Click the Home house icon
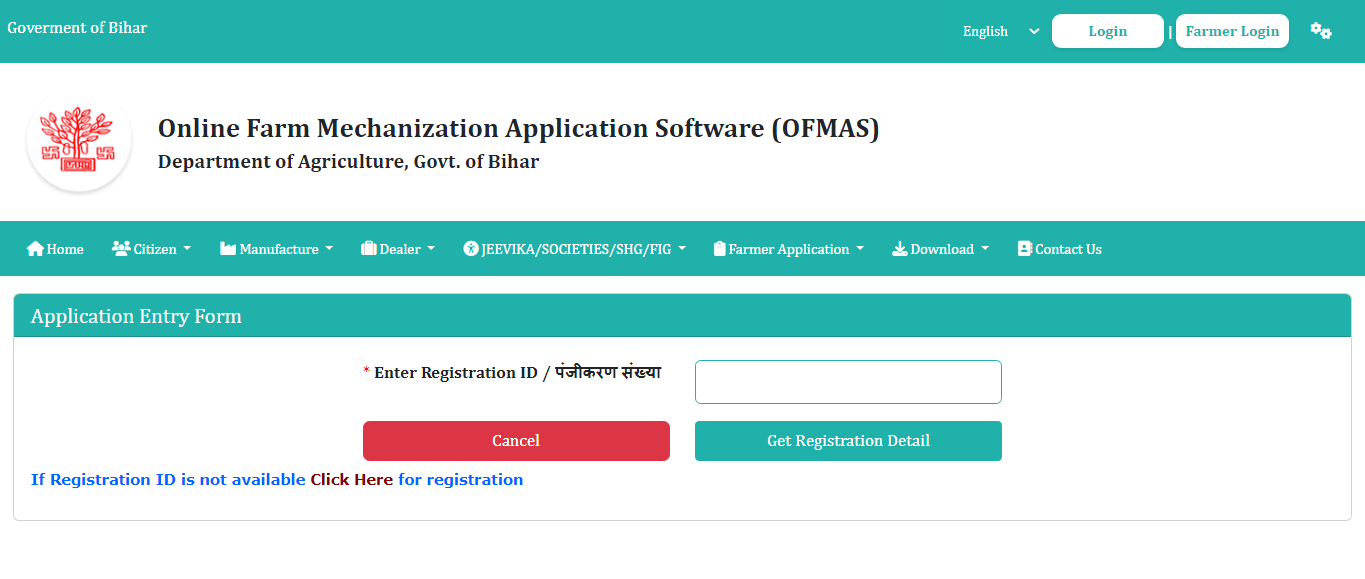The width and height of the screenshot is (1365, 579). click(x=35, y=249)
